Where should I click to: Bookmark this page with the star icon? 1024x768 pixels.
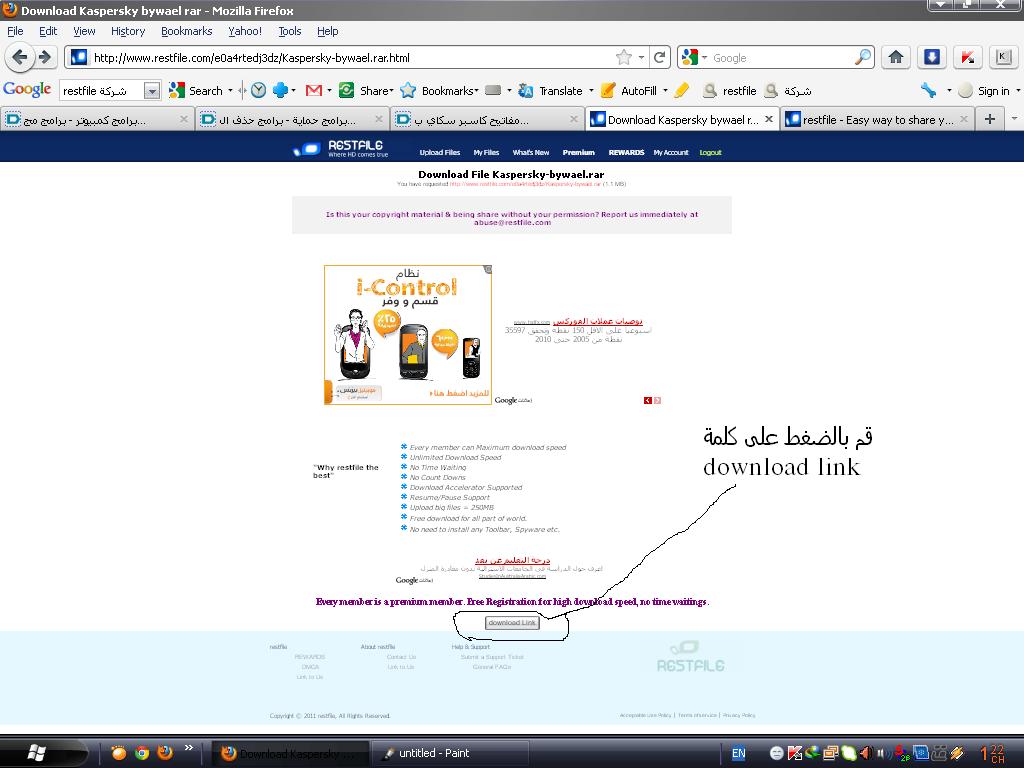(624, 57)
